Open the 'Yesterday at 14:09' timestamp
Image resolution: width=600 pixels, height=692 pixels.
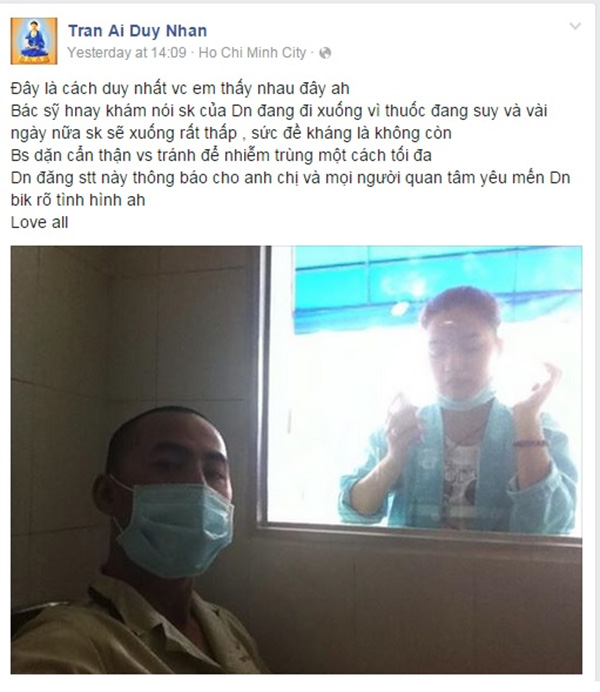tap(127, 53)
